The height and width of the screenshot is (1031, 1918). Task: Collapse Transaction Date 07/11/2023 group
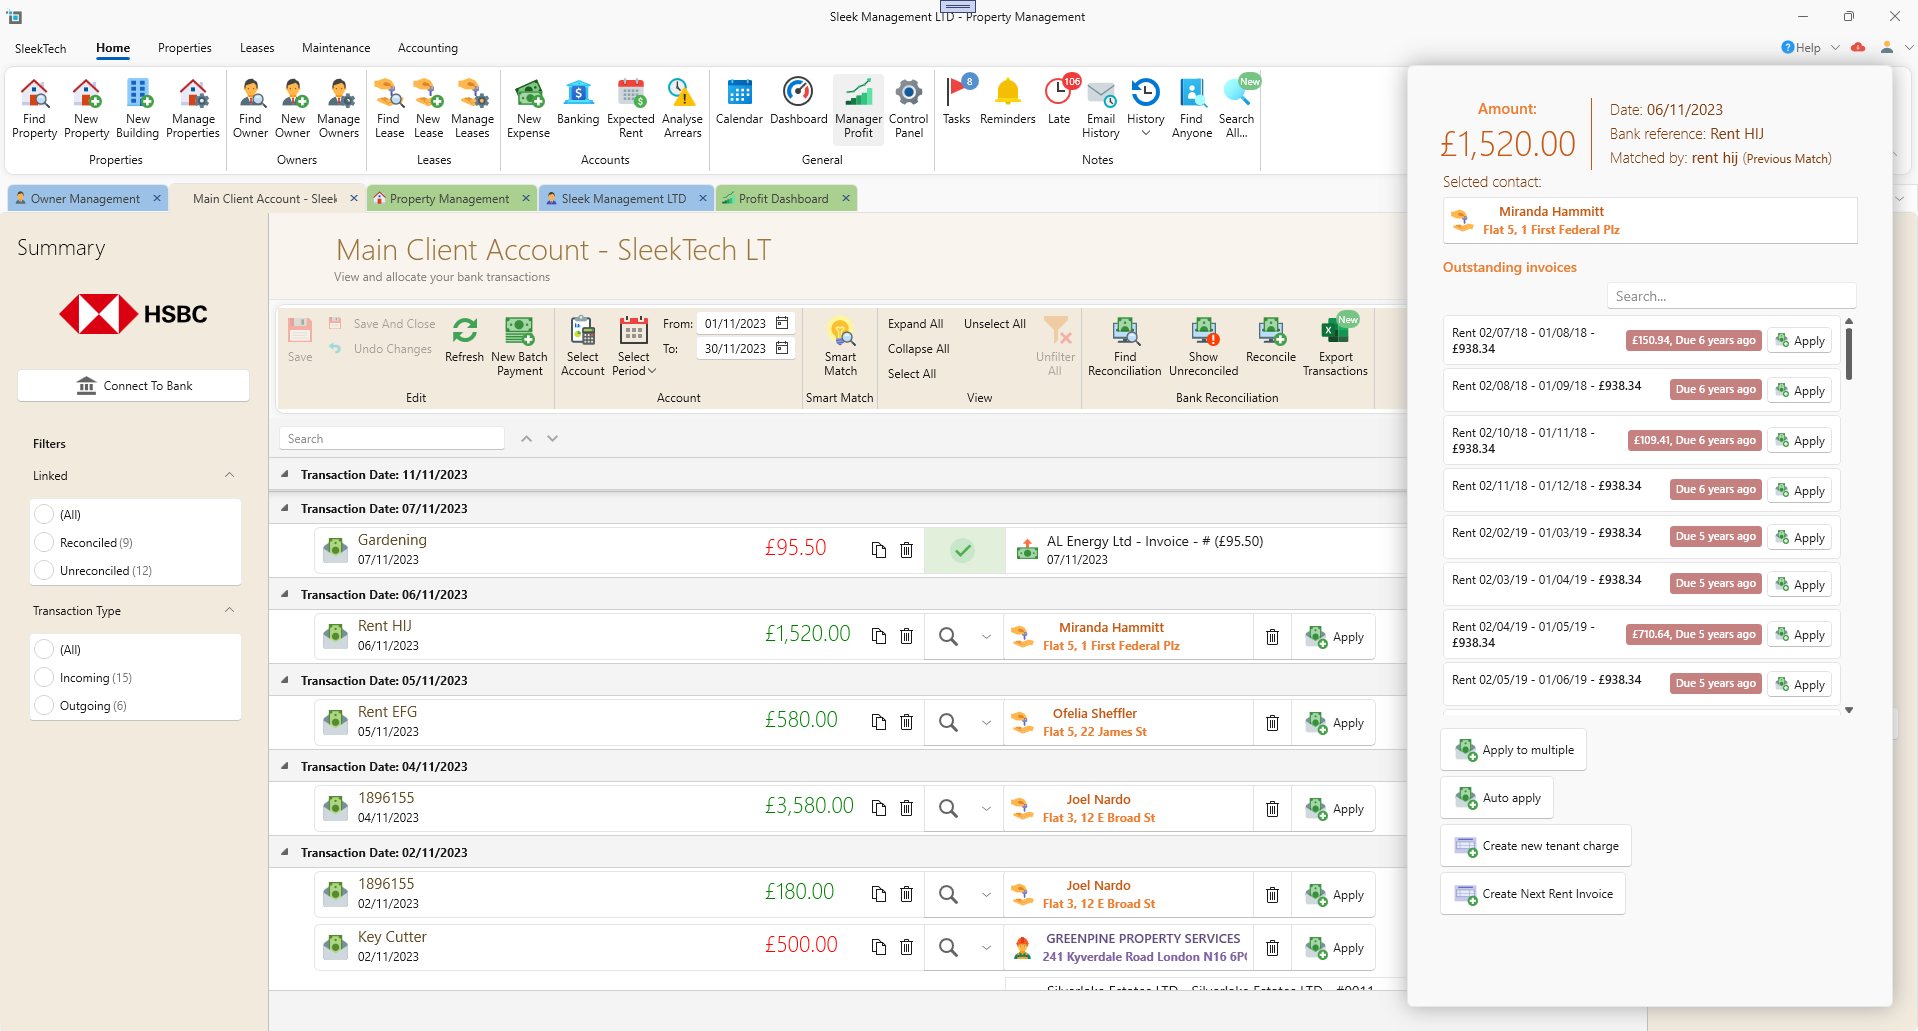tap(285, 508)
